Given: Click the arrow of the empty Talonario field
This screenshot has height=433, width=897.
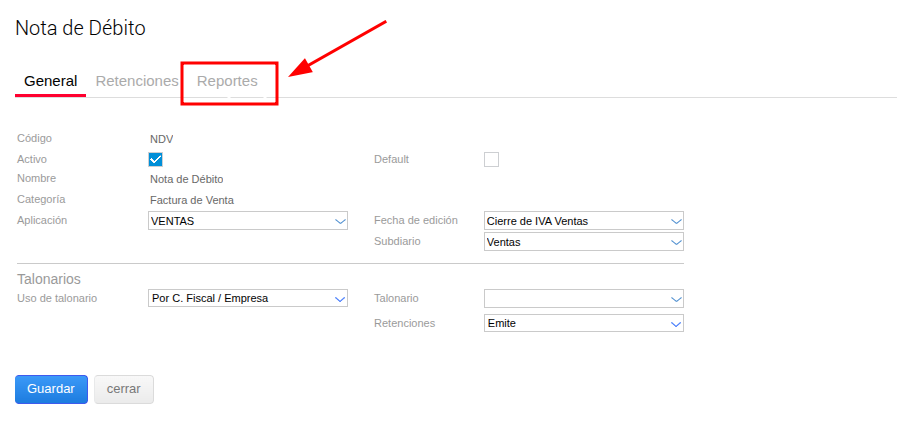Looking at the screenshot, I should click(676, 299).
